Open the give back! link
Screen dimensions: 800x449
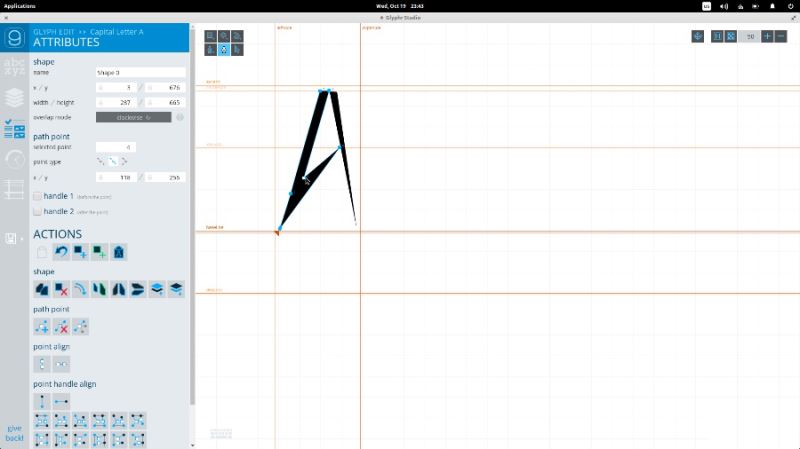[x=14, y=433]
